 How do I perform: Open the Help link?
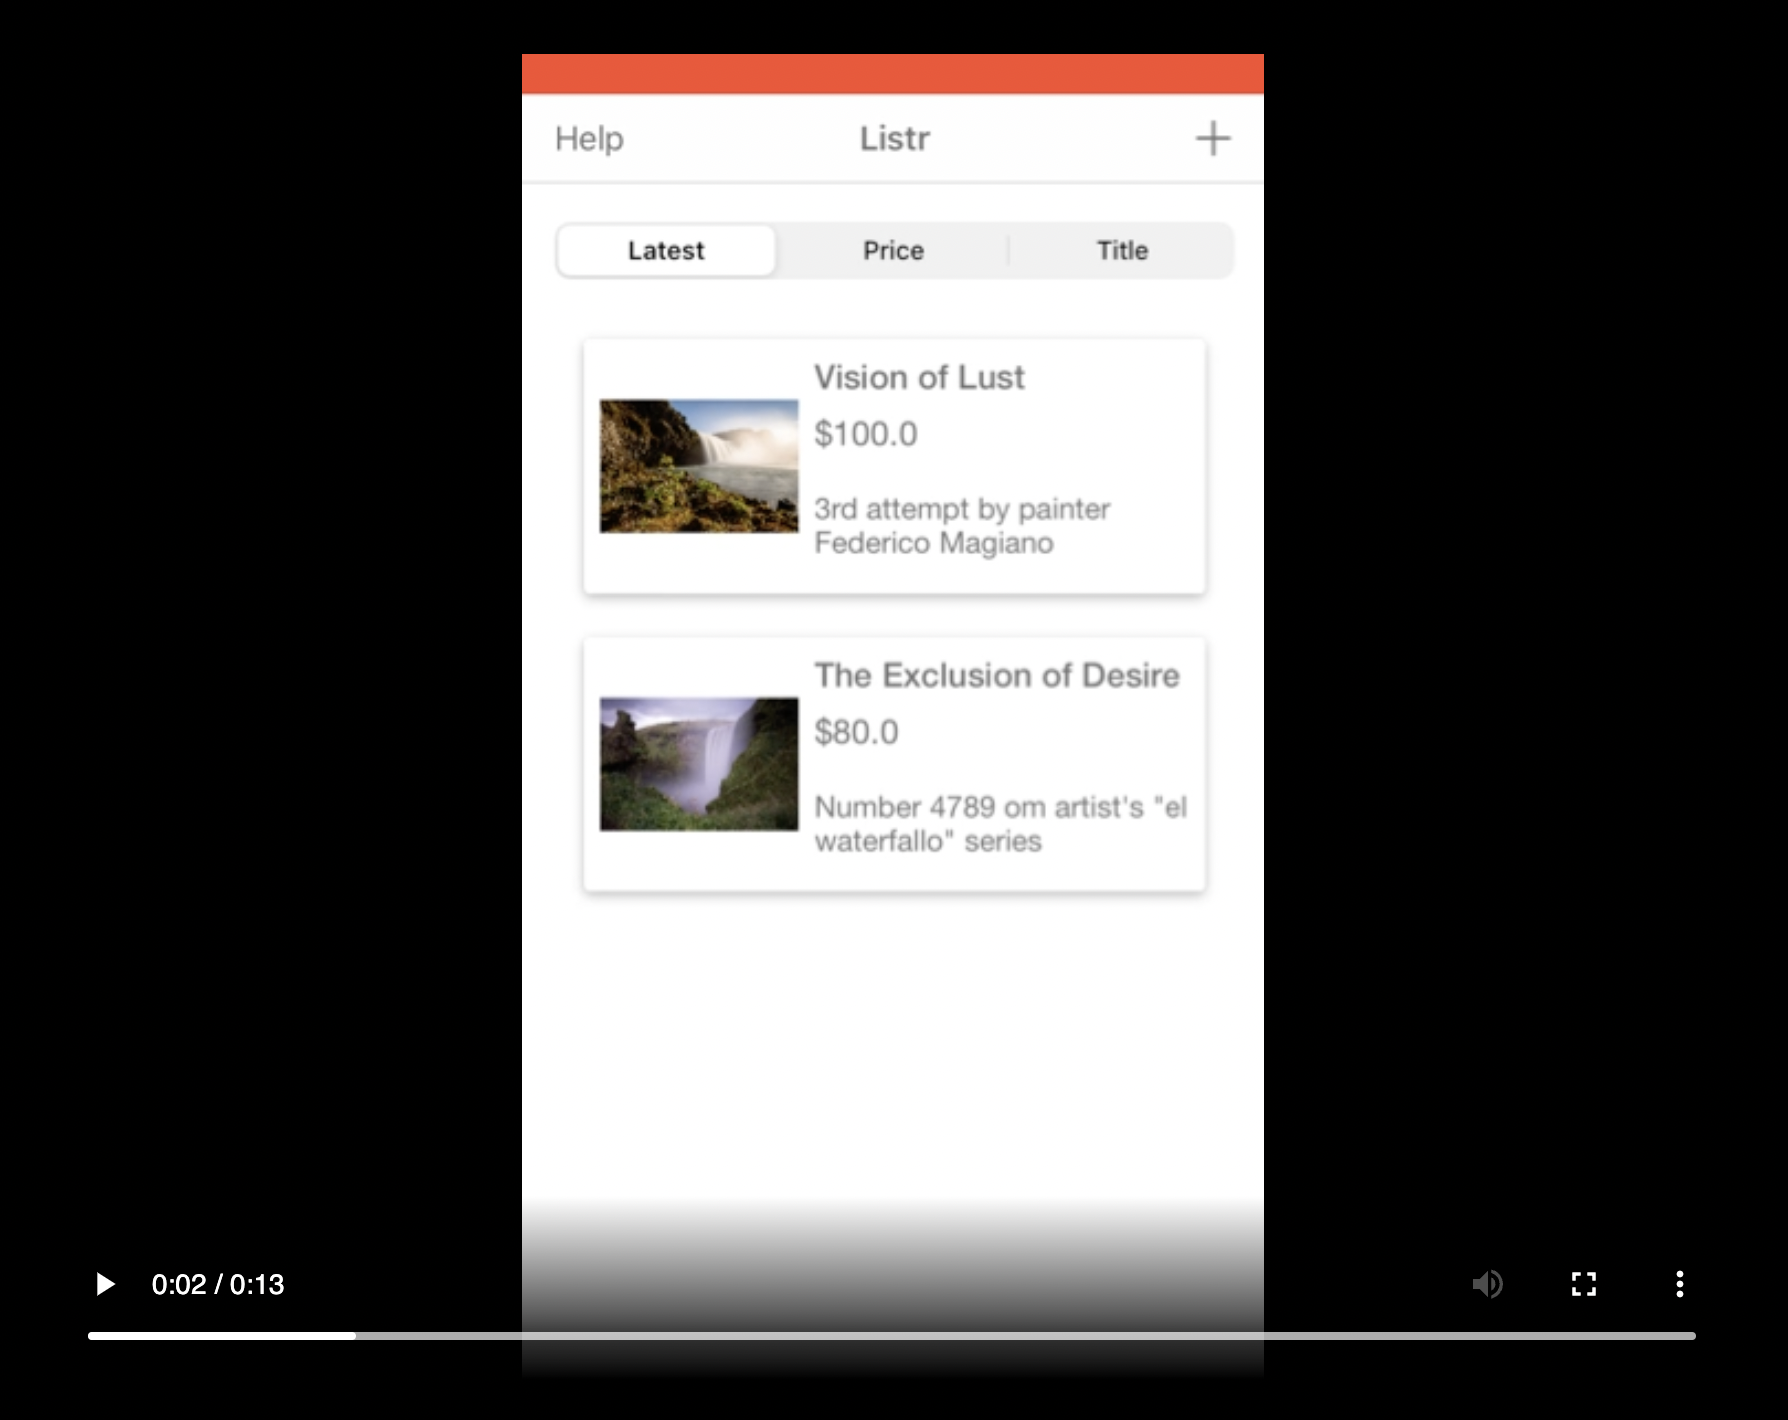click(589, 138)
